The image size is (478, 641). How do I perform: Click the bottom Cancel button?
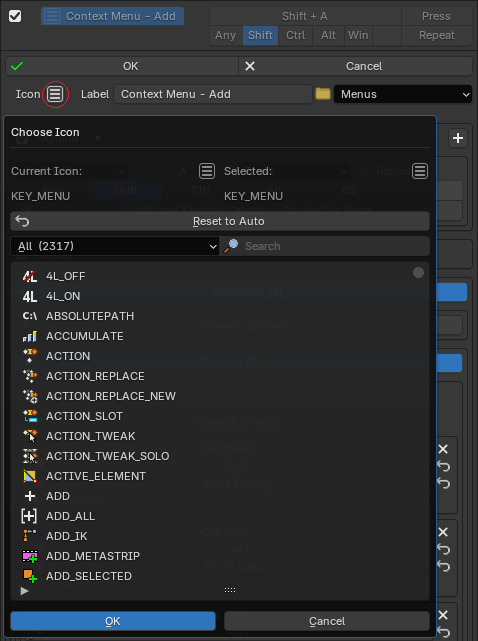pos(327,621)
